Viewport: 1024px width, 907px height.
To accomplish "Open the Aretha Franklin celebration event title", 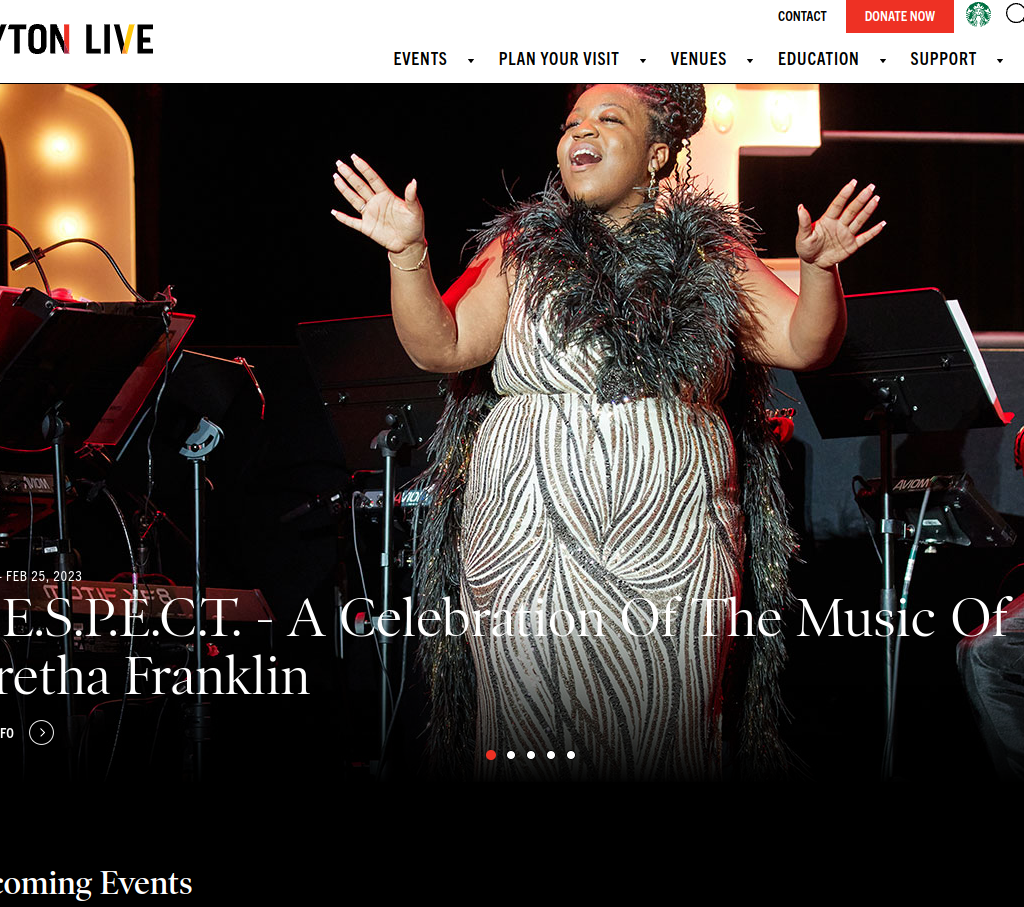I will [x=504, y=646].
